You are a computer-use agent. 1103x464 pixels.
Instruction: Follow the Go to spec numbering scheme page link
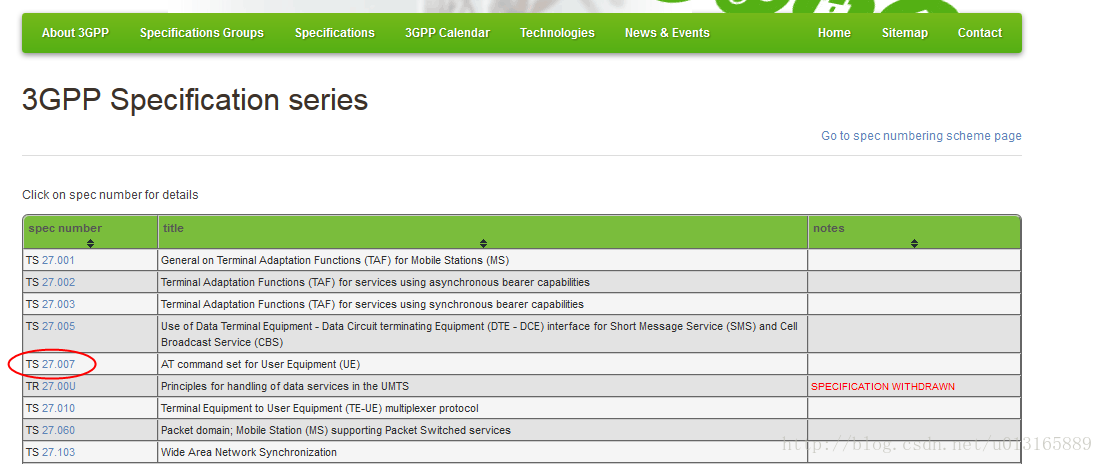[922, 136]
